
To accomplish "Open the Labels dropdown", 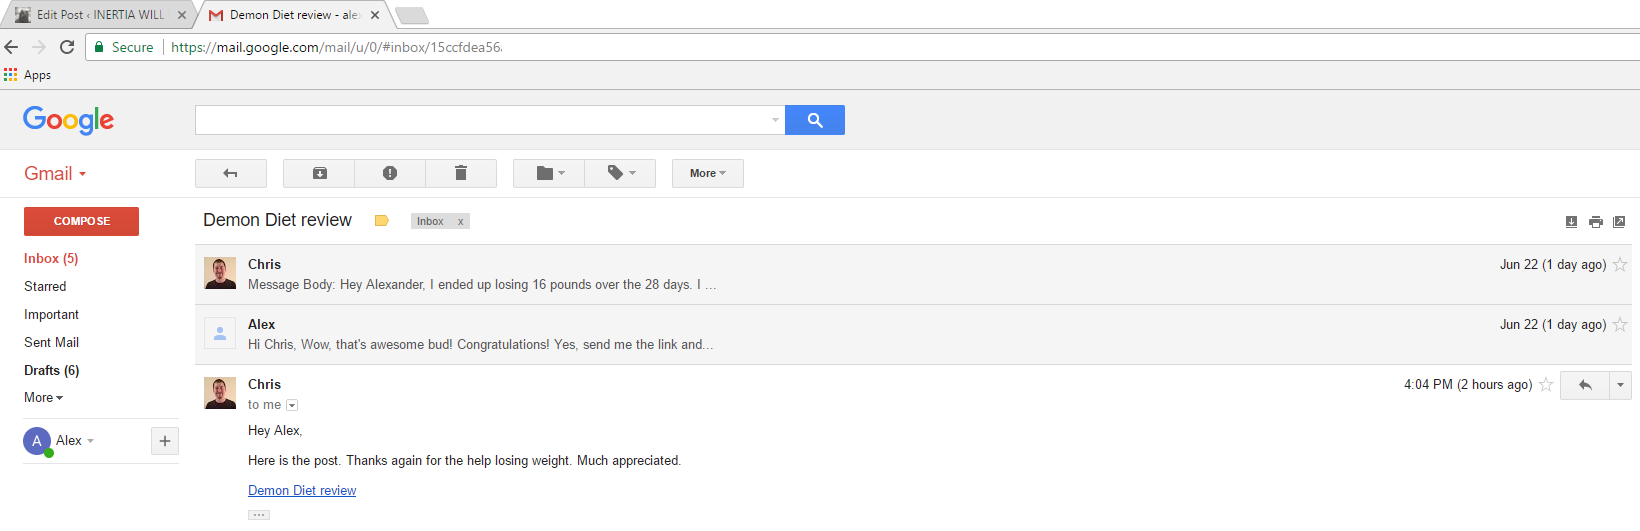I will click(x=620, y=173).
